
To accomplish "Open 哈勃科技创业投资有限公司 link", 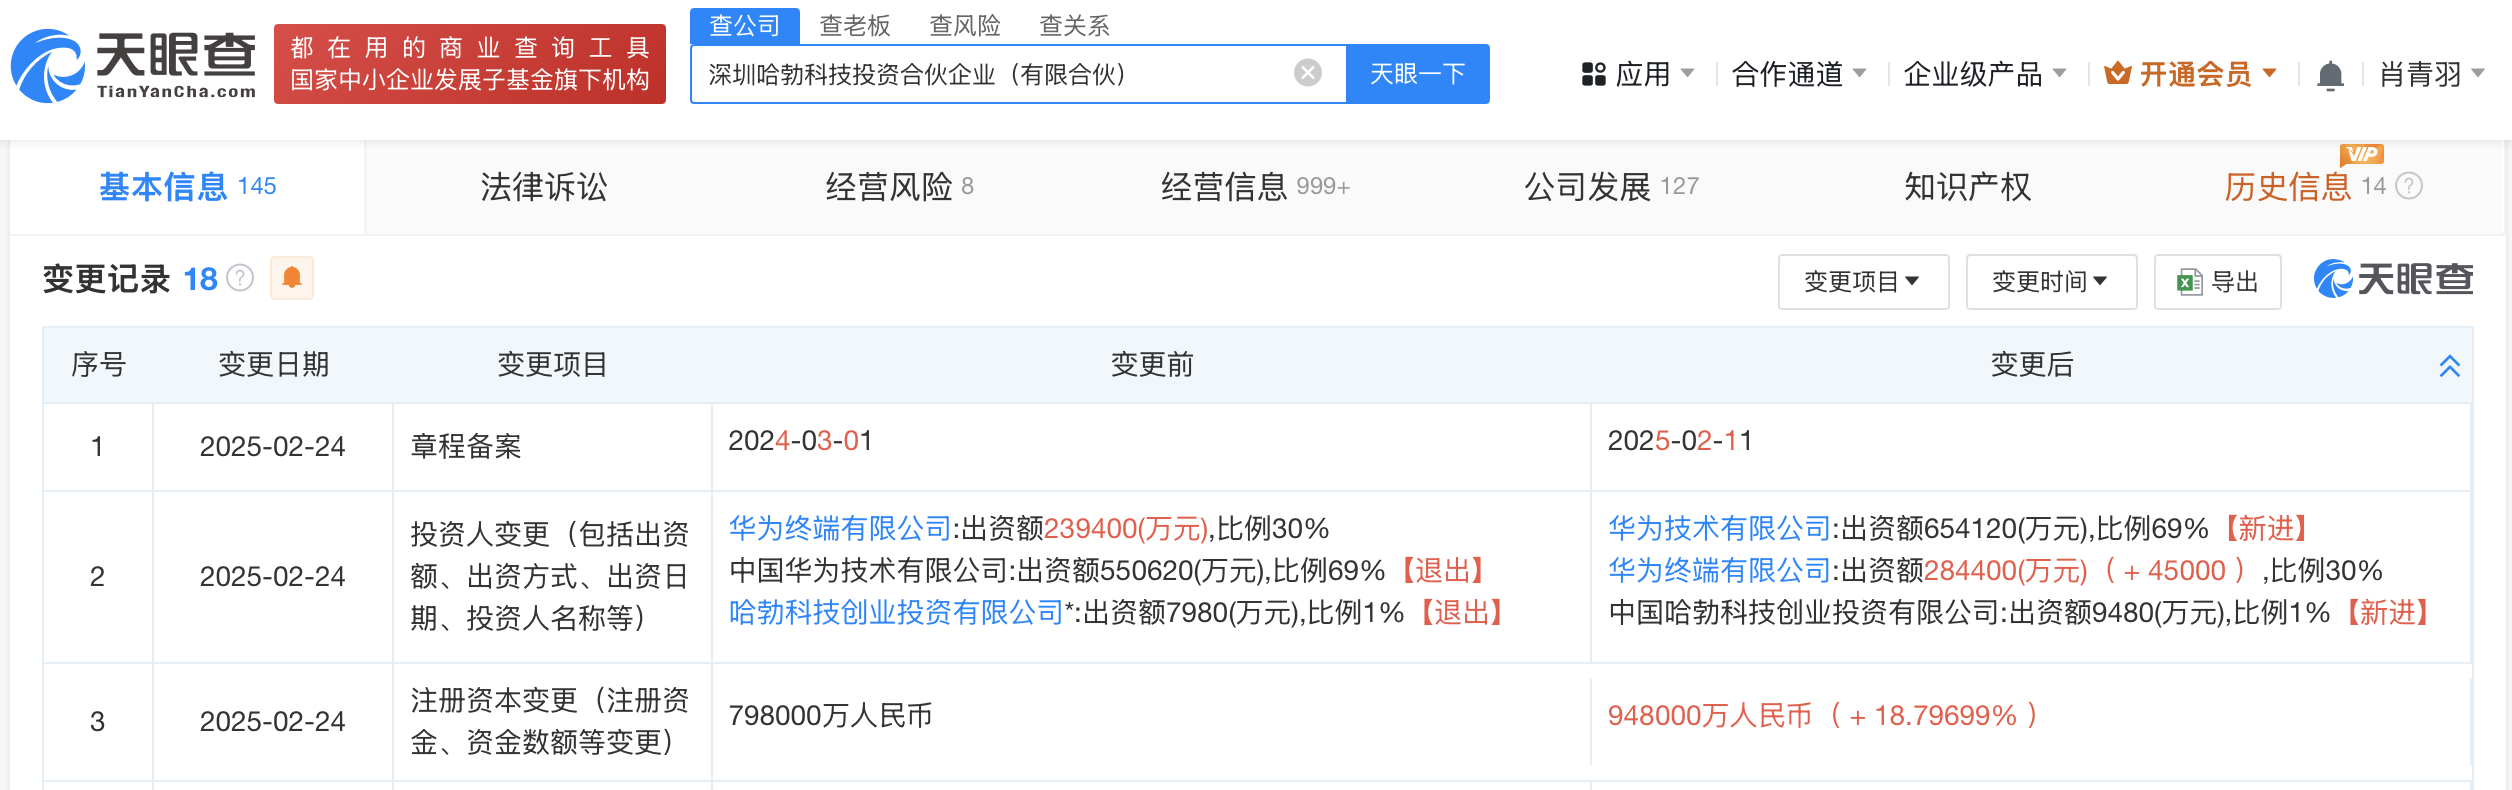I will pos(896,612).
